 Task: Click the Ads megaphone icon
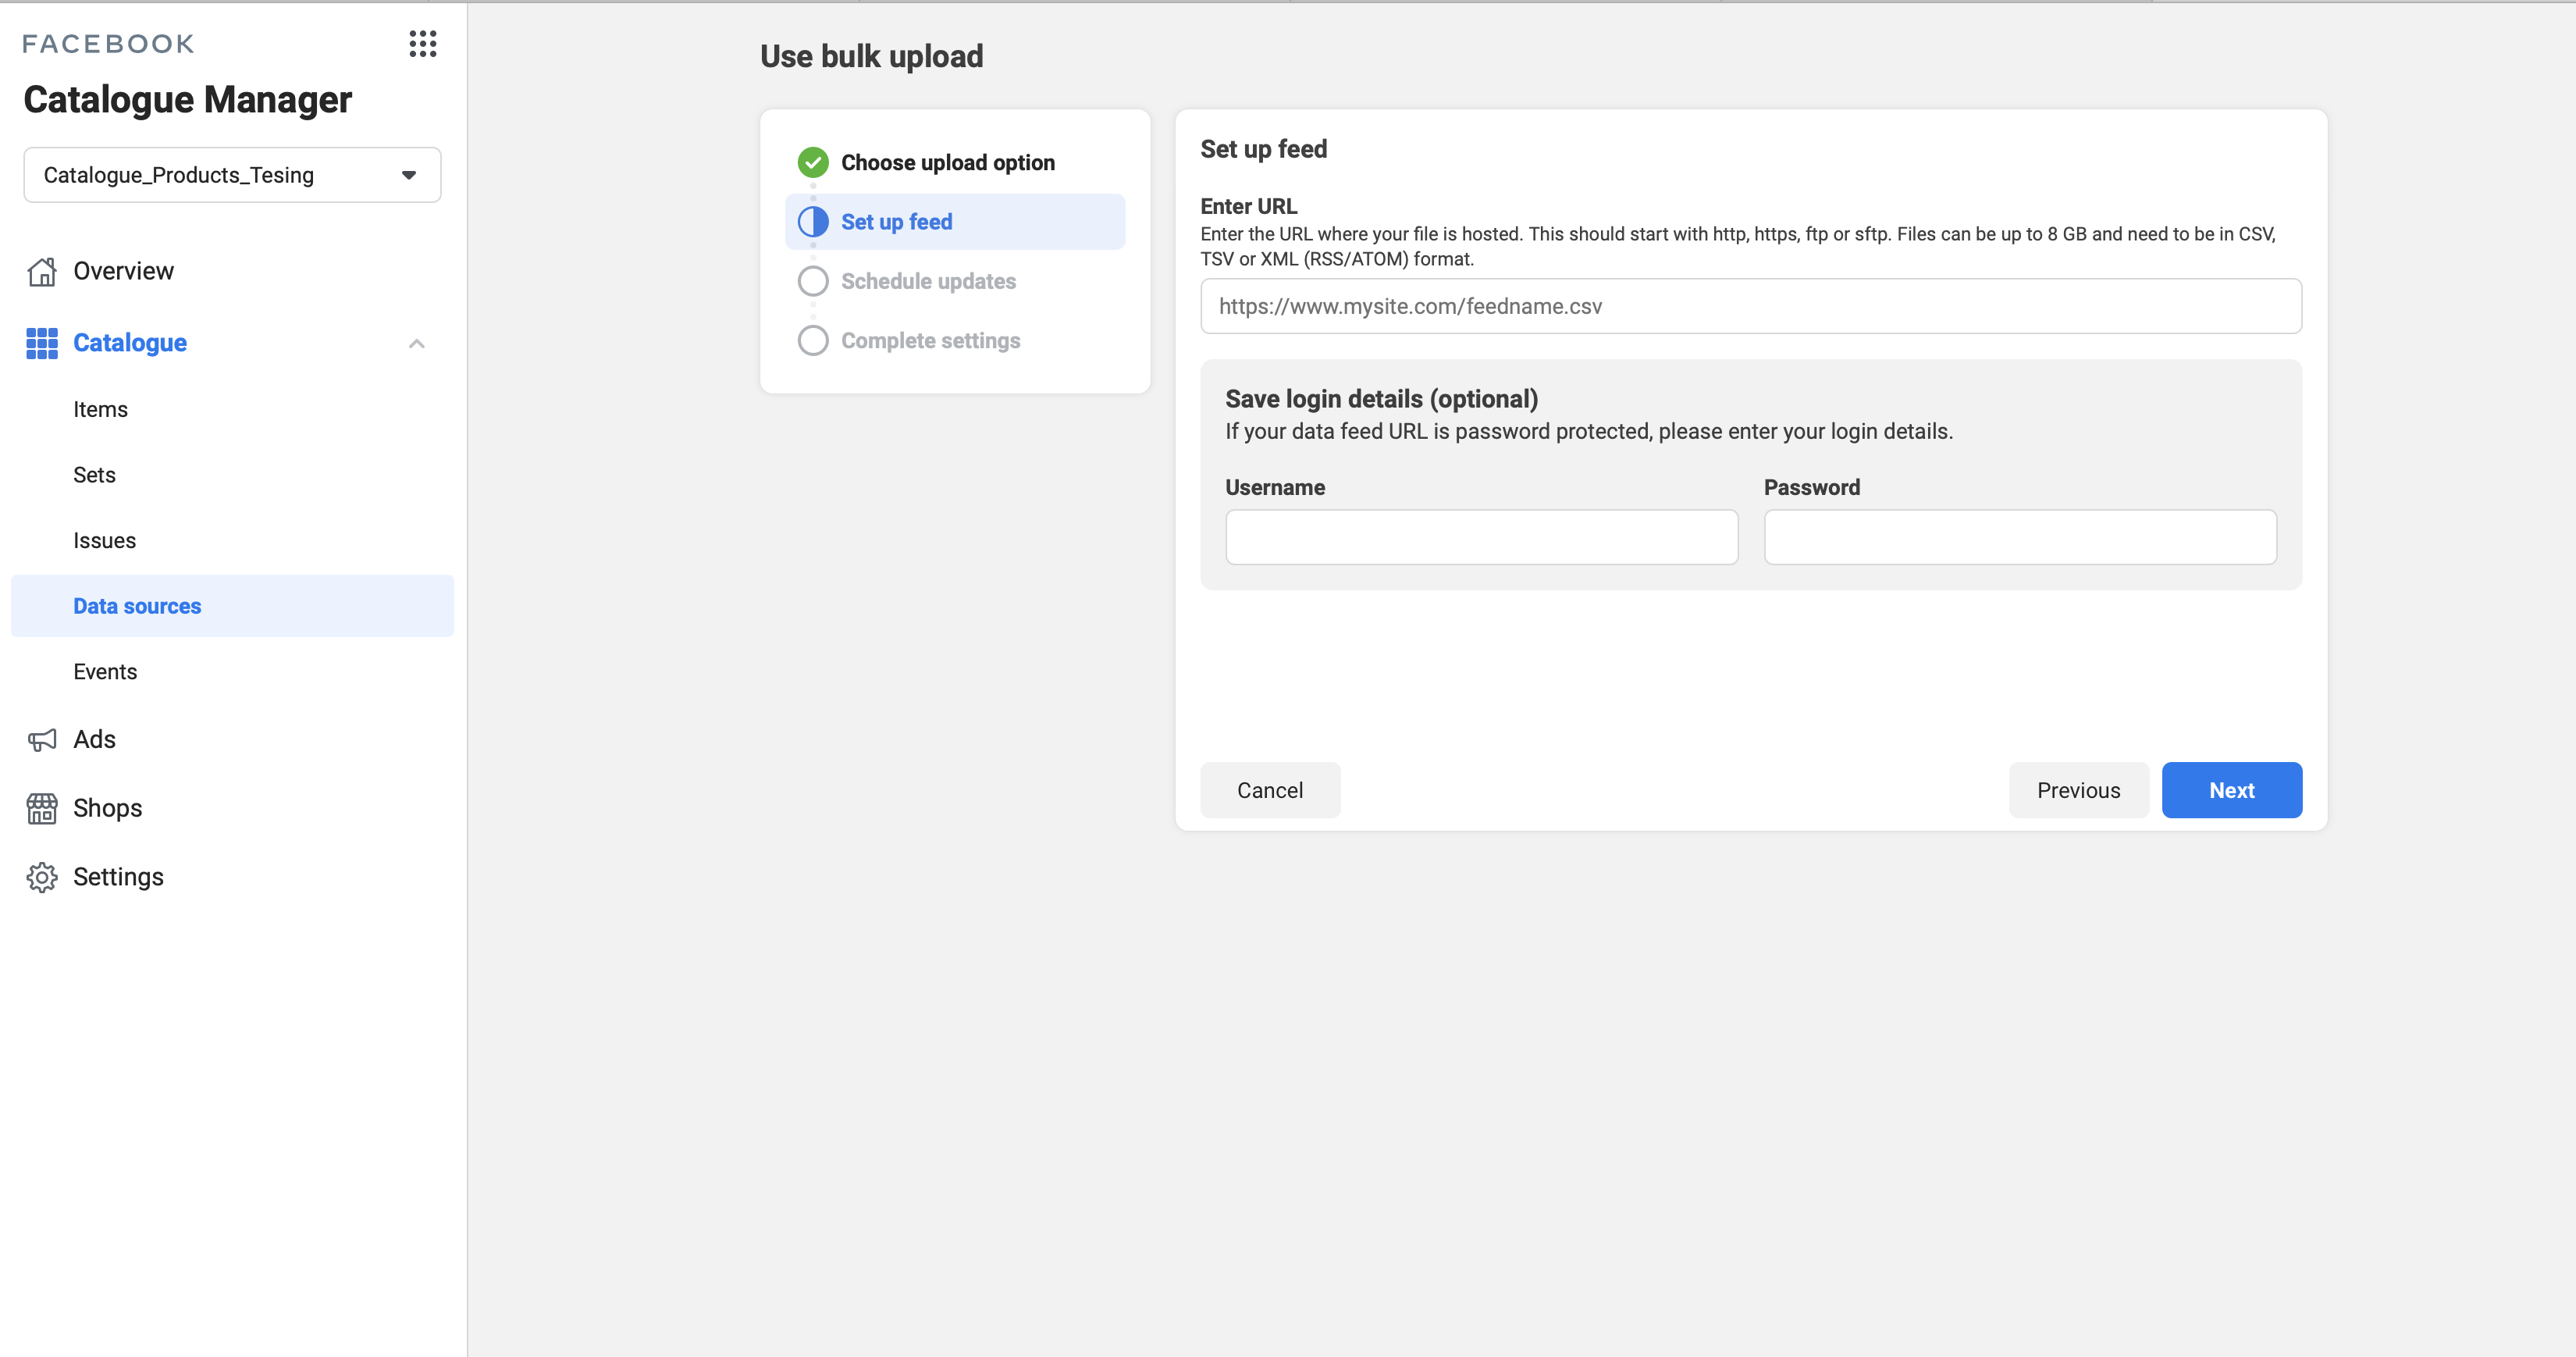pos(41,739)
